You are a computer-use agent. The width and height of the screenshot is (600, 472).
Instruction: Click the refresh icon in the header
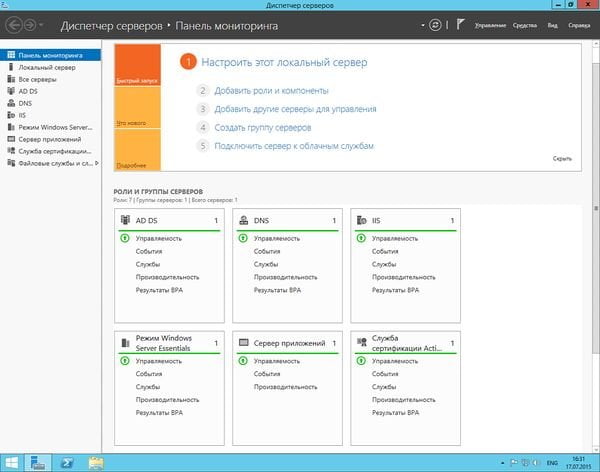(435, 25)
